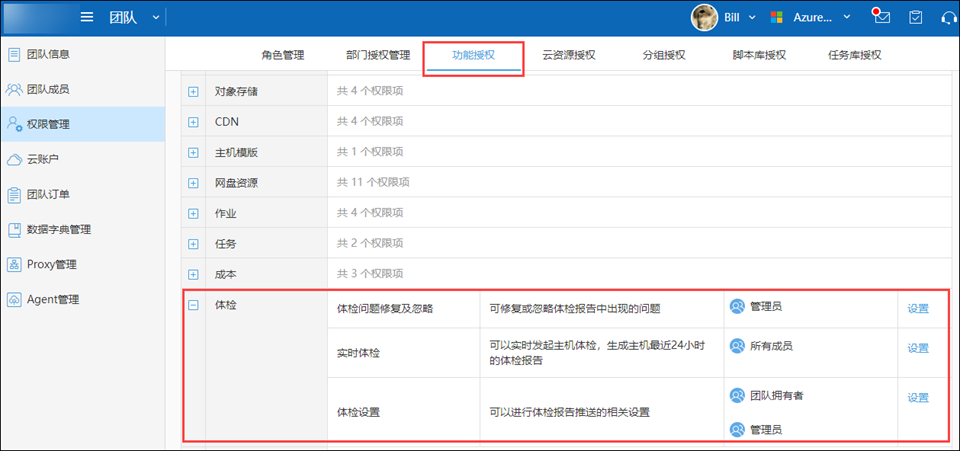Expand the 网盘资源 row

pos(193,183)
